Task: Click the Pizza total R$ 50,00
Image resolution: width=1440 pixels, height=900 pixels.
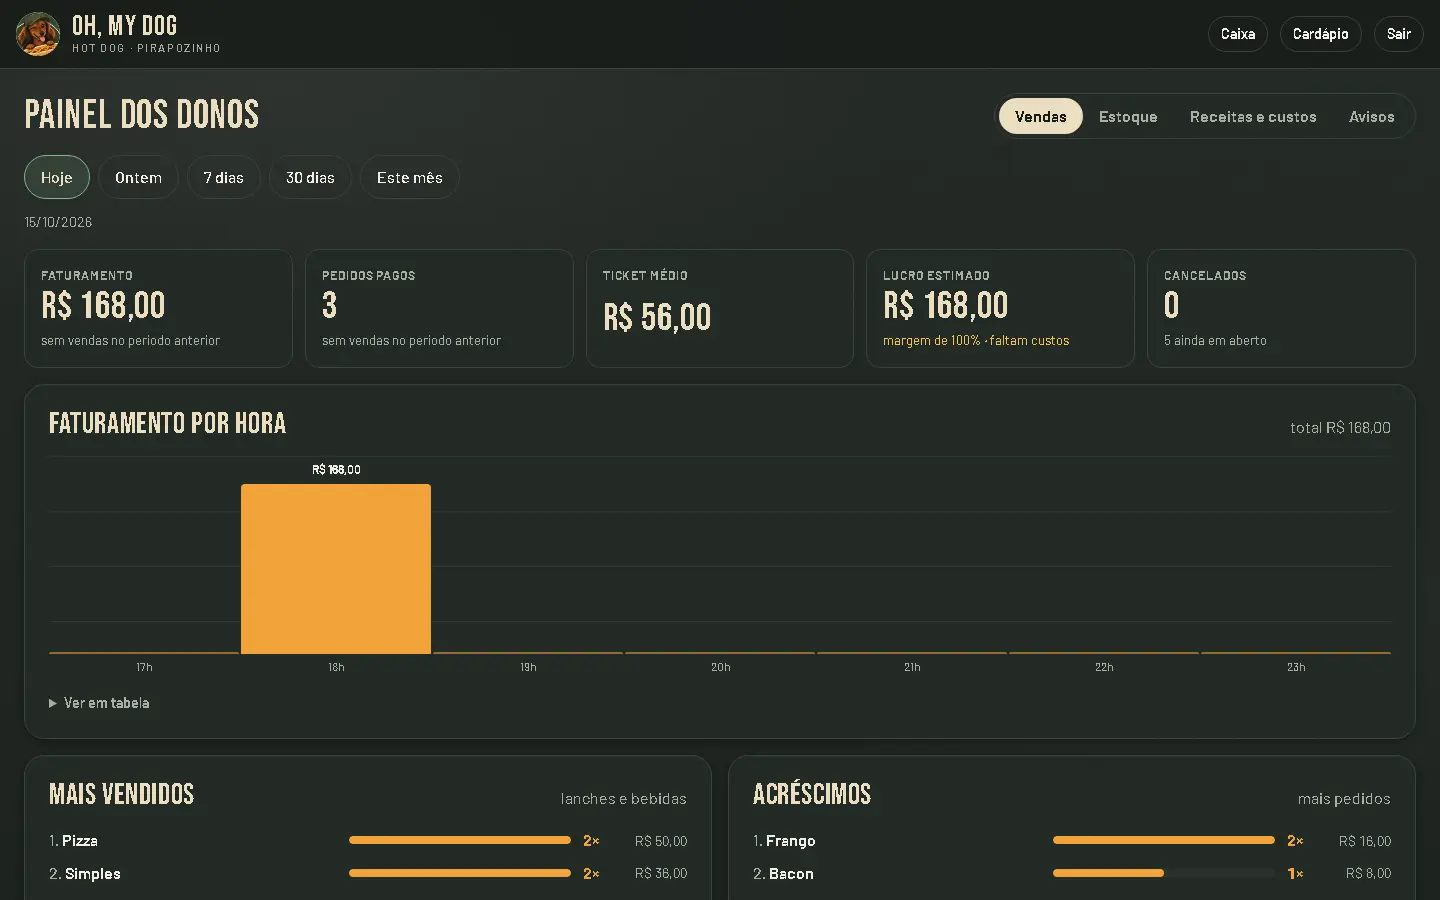Action: click(x=661, y=841)
